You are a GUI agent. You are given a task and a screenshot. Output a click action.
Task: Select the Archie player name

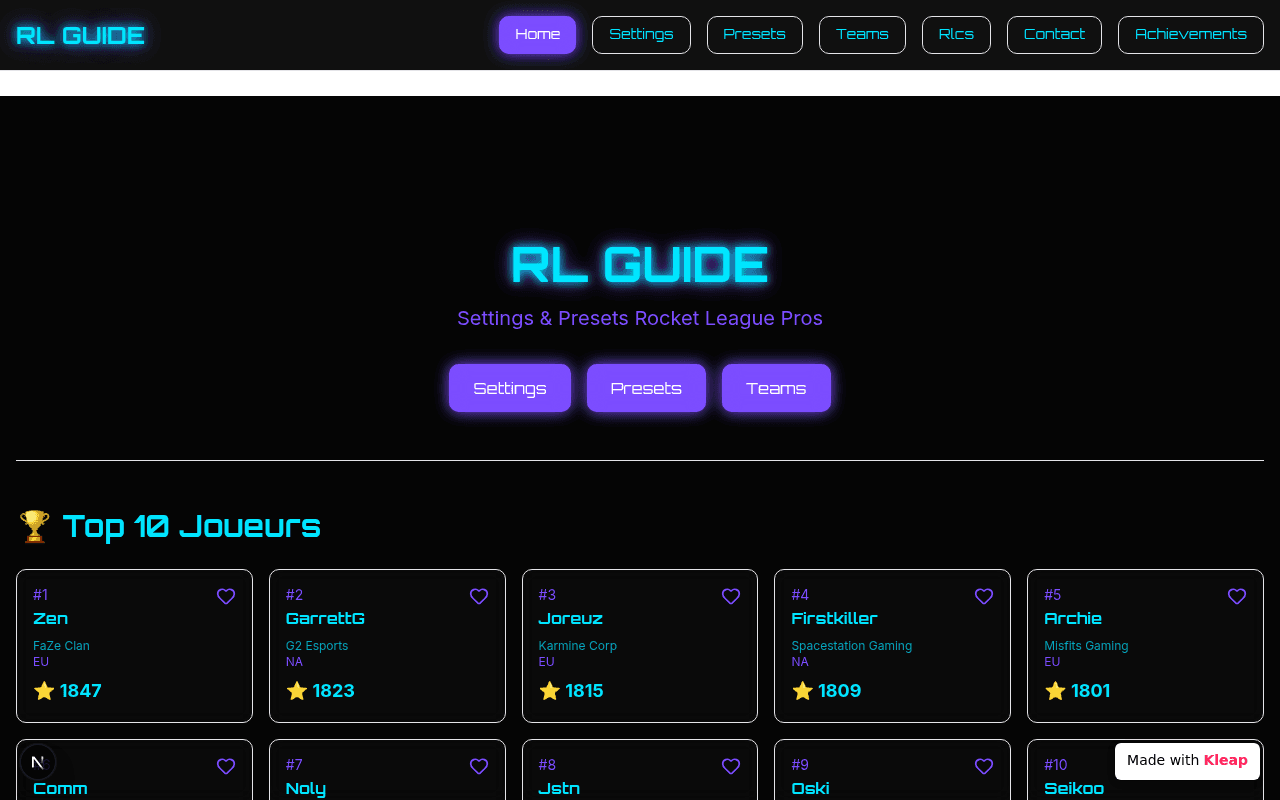click(1073, 619)
